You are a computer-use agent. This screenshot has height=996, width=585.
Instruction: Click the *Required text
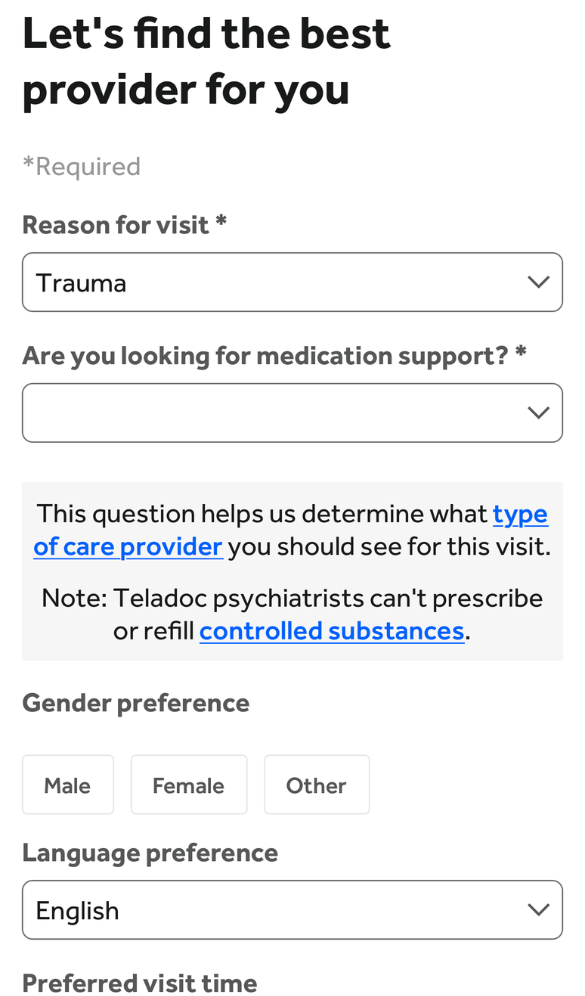click(x=80, y=166)
